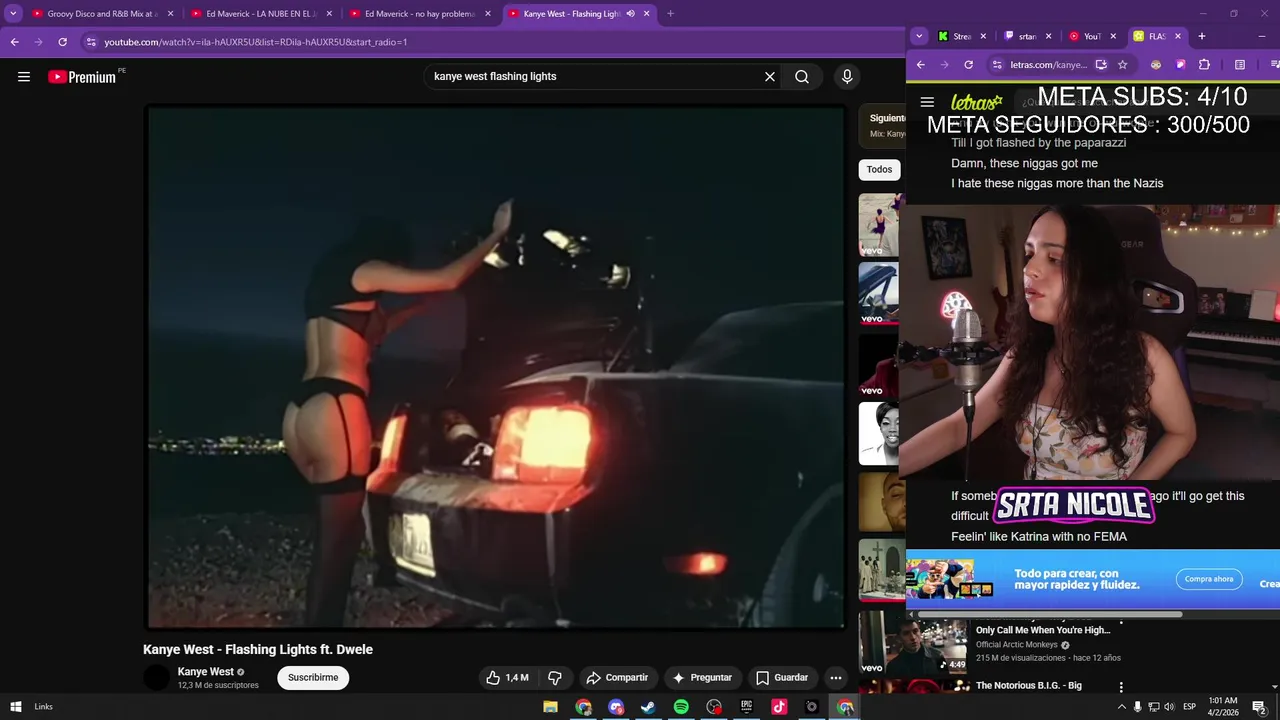Switch to Ed Maverick - LA NUBE tab
Image resolution: width=1280 pixels, height=720 pixels.
click(261, 14)
